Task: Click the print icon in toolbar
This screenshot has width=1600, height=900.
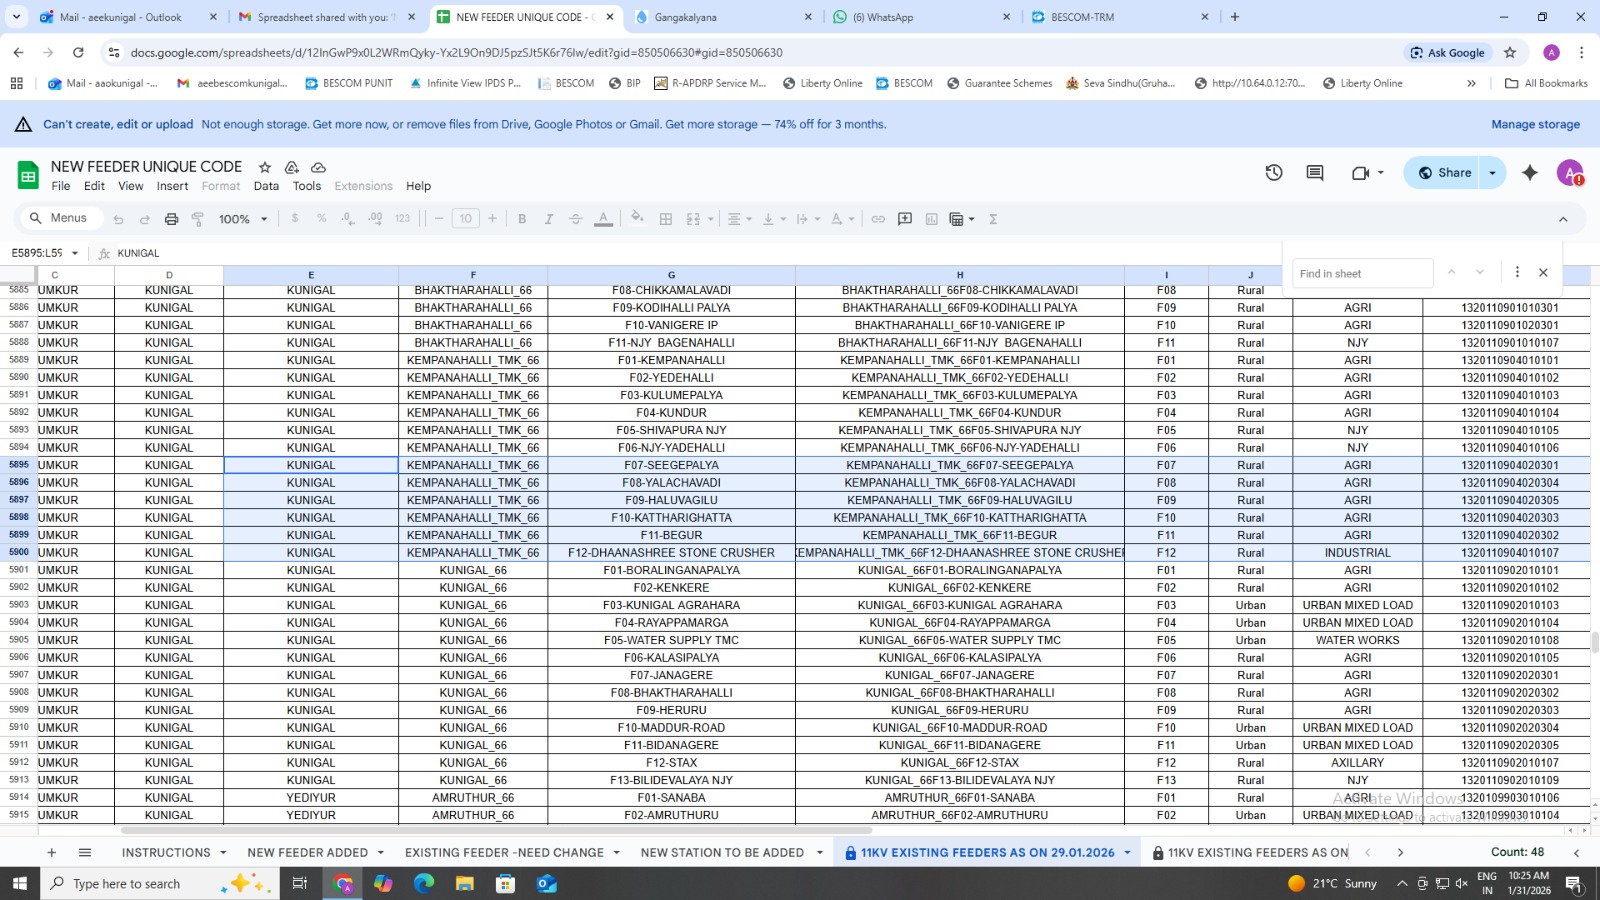Action: tap(171, 219)
